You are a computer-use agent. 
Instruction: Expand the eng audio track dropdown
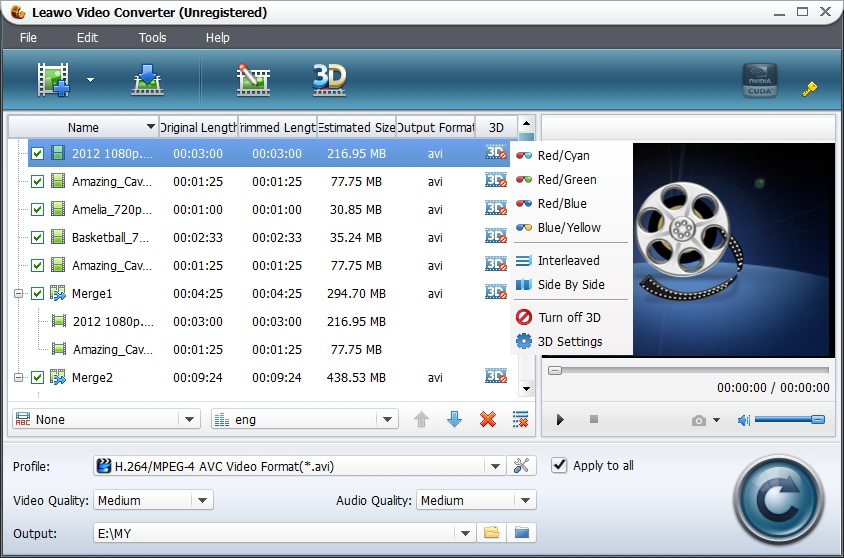click(x=386, y=420)
